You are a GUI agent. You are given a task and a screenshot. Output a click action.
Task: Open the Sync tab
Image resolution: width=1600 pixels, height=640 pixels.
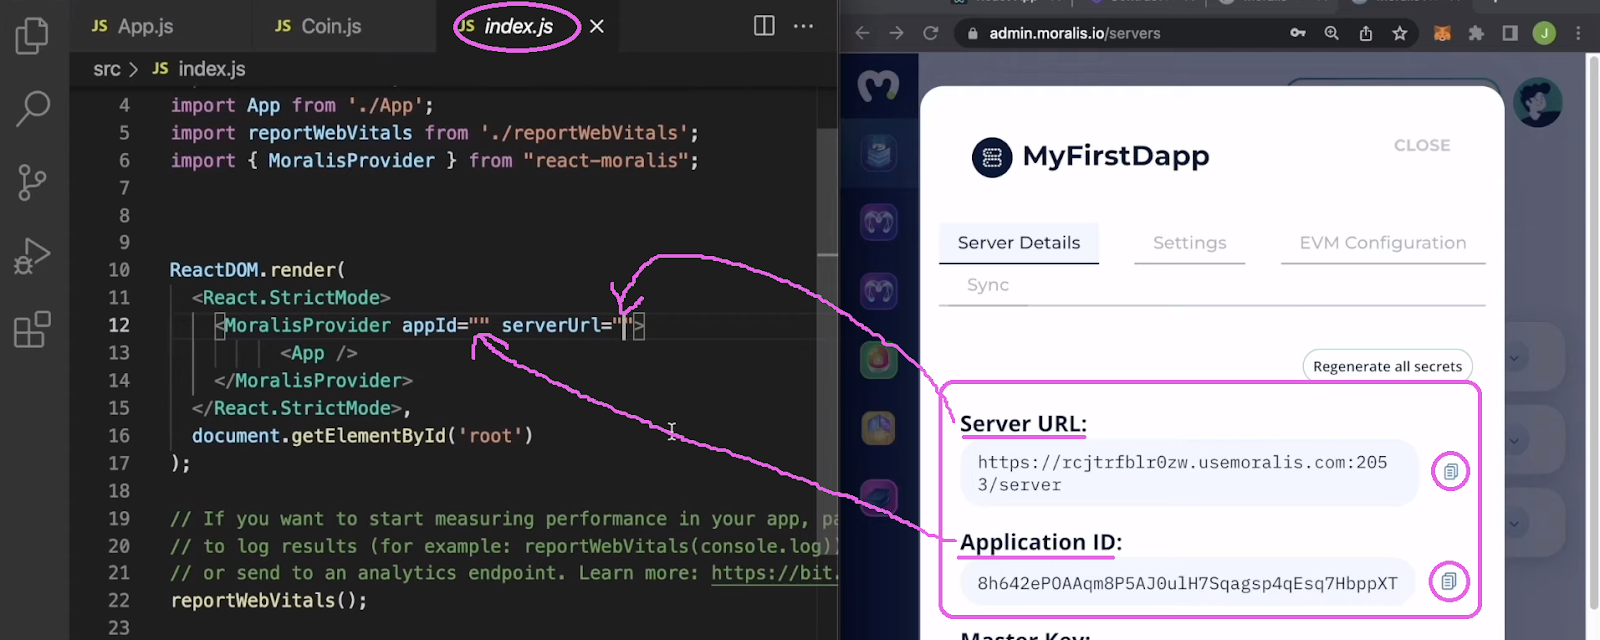pyautogui.click(x=988, y=285)
